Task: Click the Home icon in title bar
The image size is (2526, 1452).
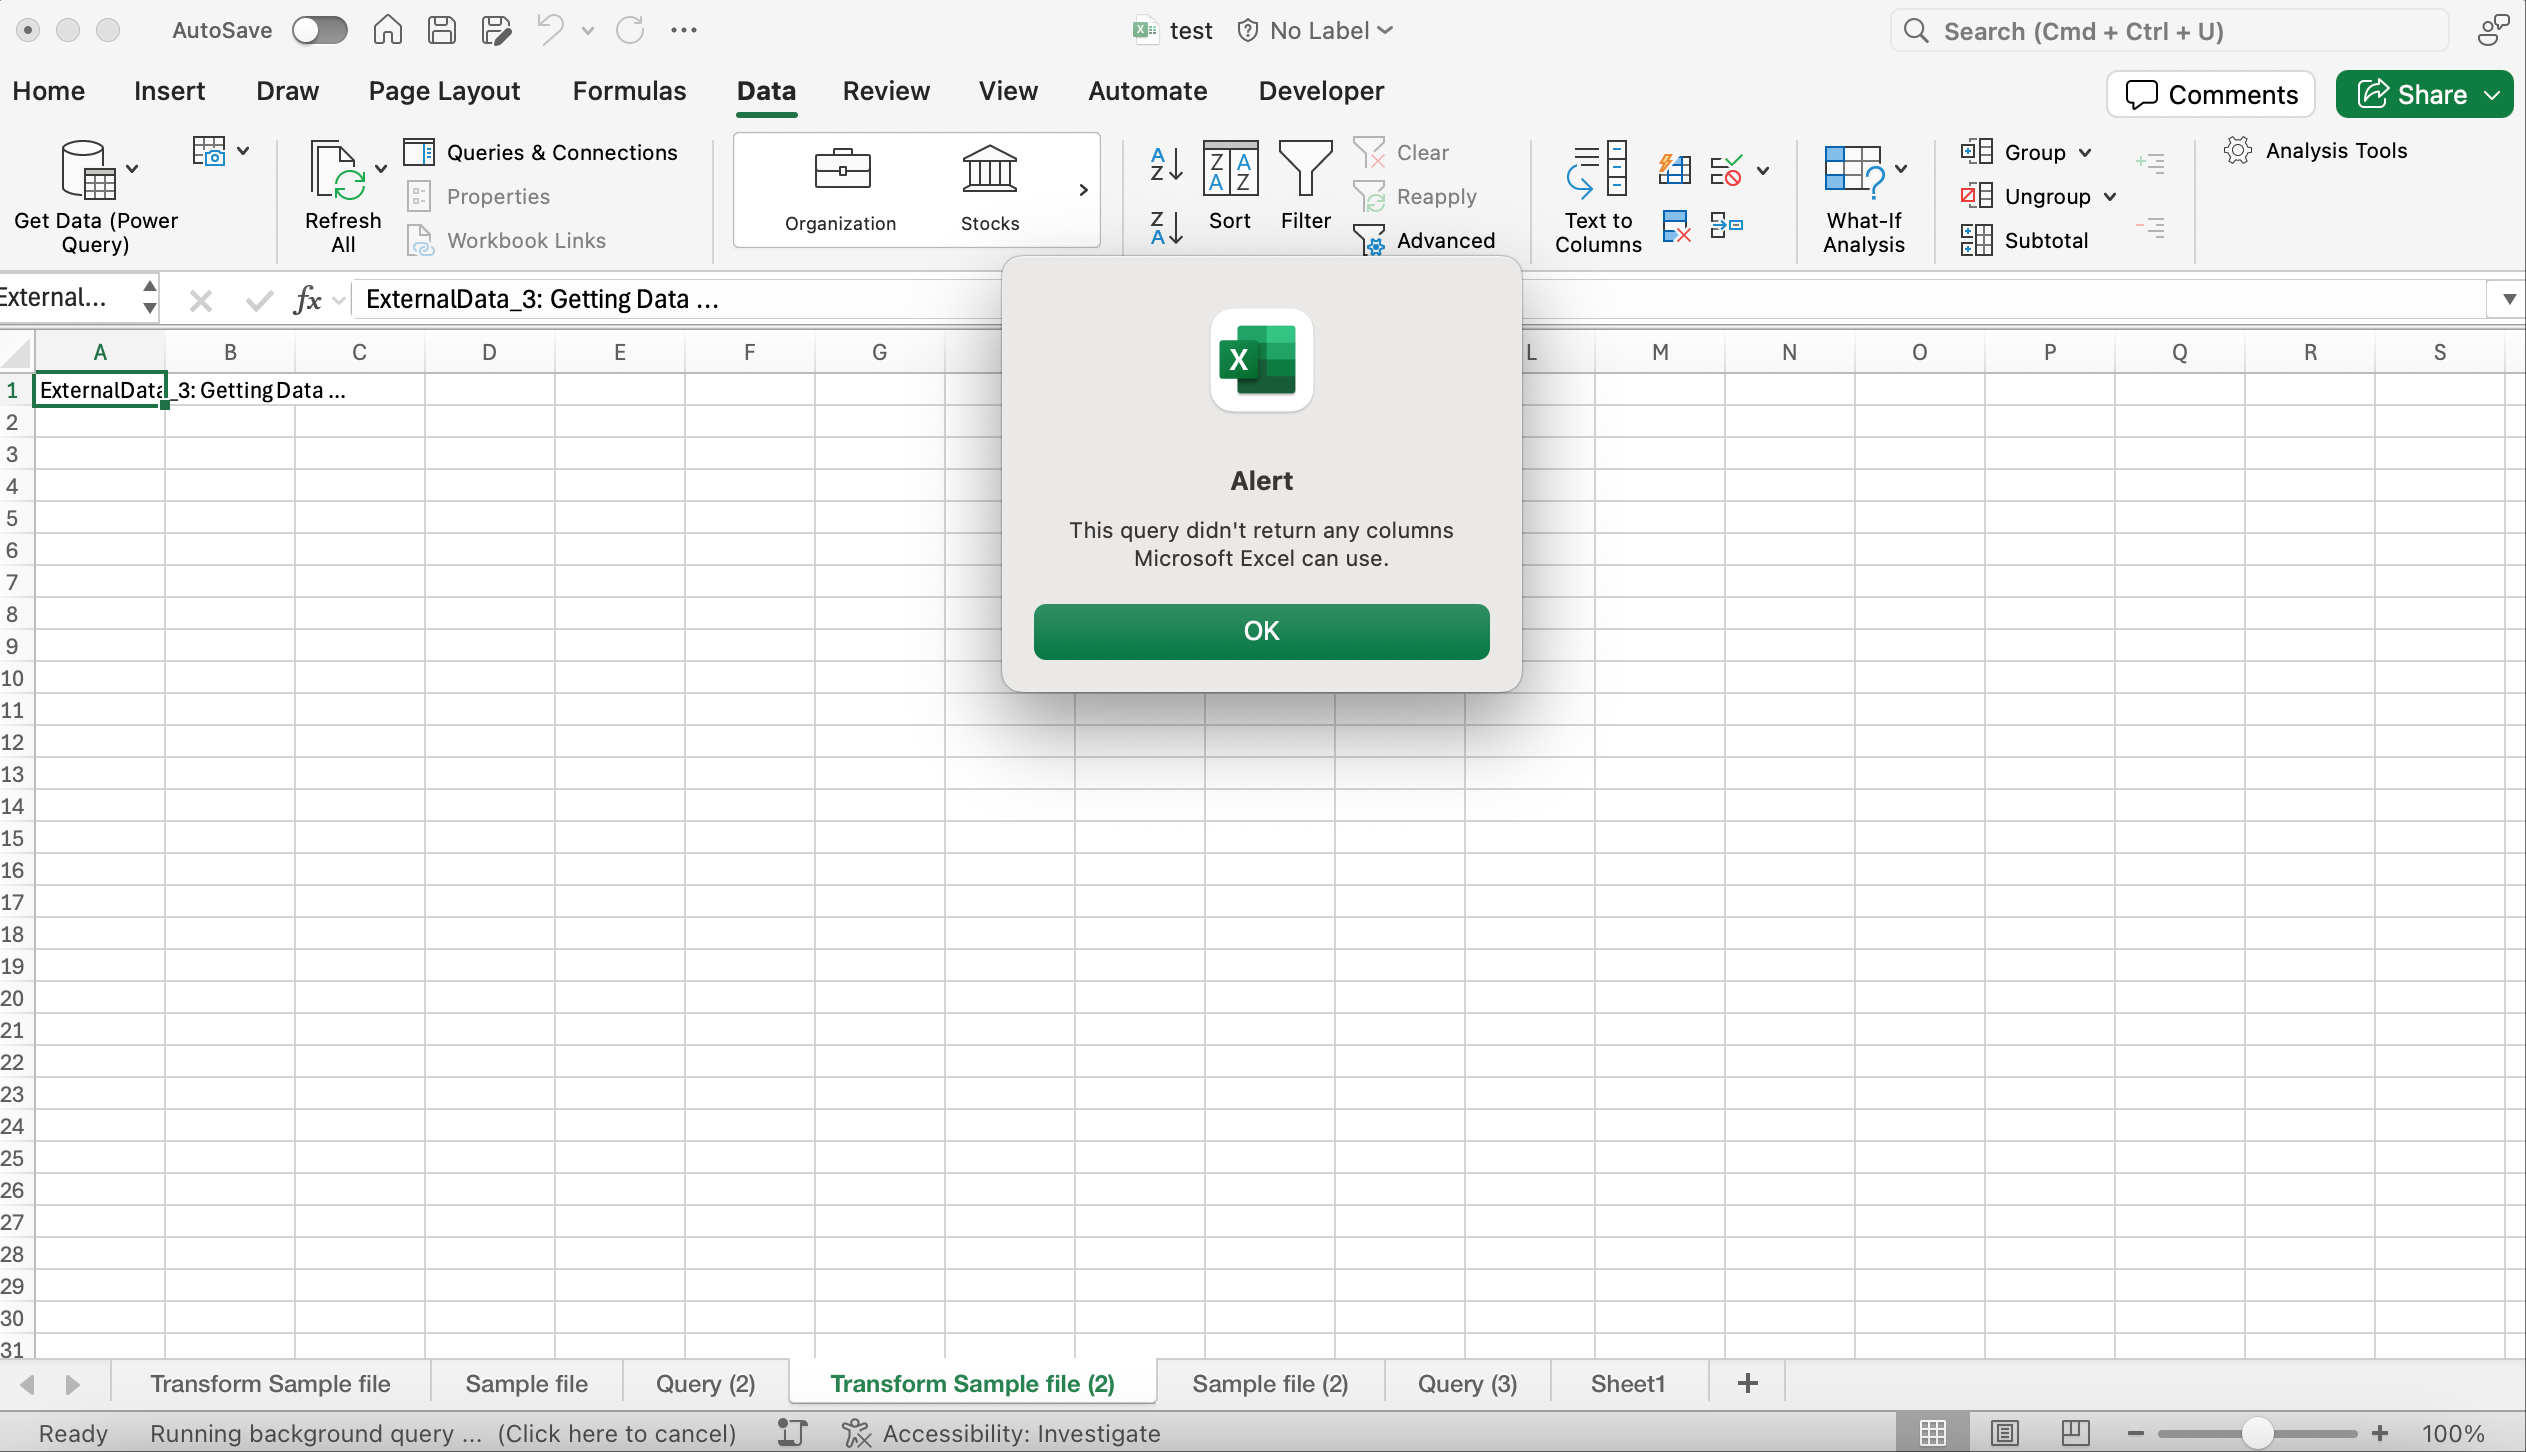Action: [x=388, y=30]
